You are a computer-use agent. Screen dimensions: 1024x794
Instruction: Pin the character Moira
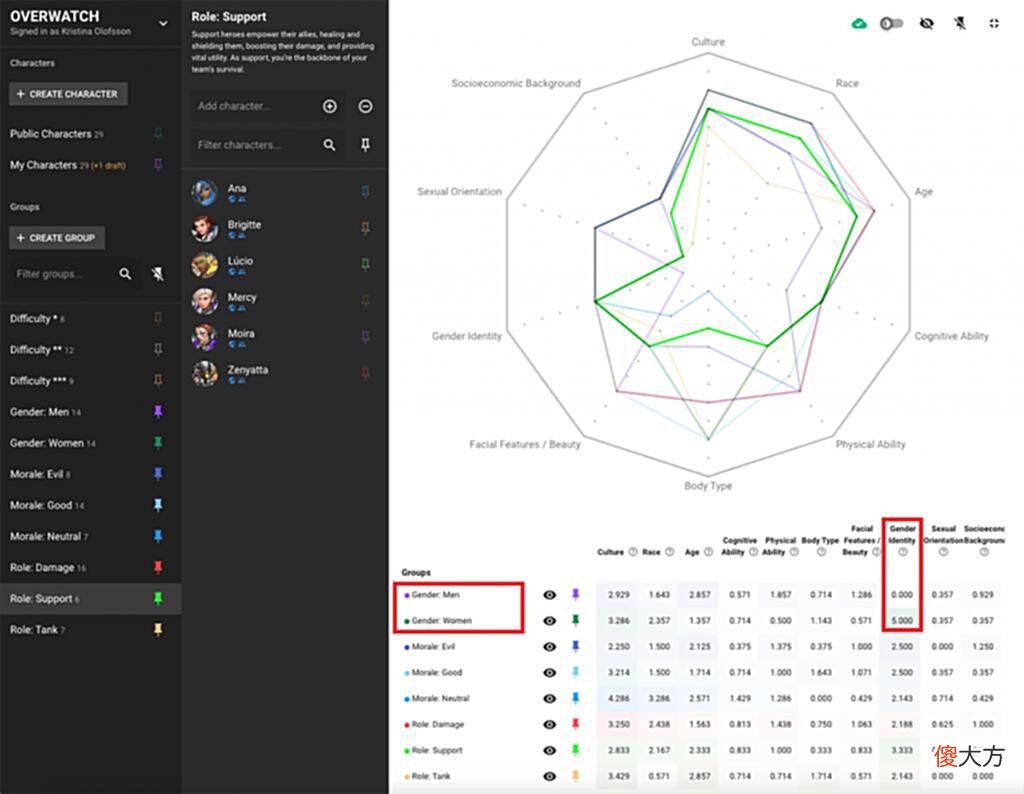[365, 336]
